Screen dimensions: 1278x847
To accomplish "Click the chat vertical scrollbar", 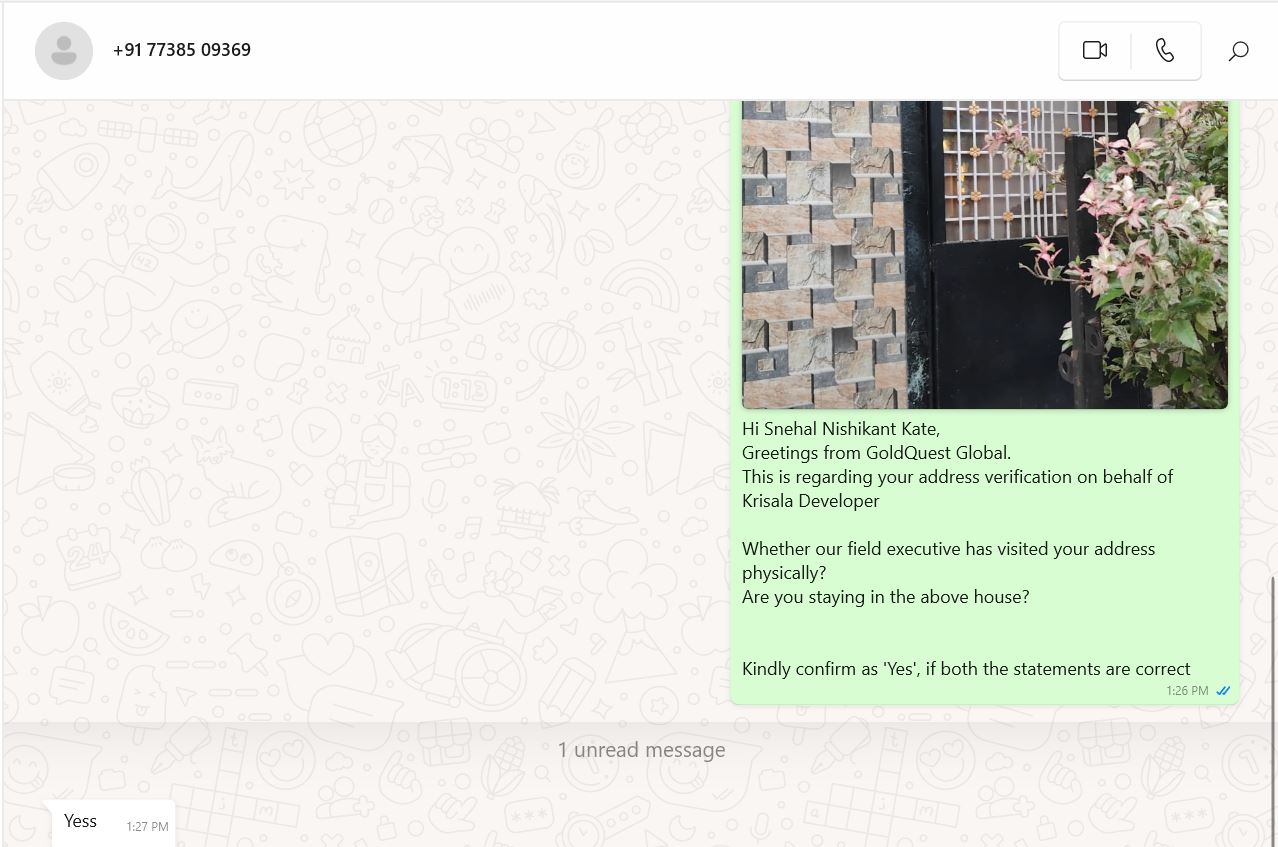I will [x=1273, y=712].
